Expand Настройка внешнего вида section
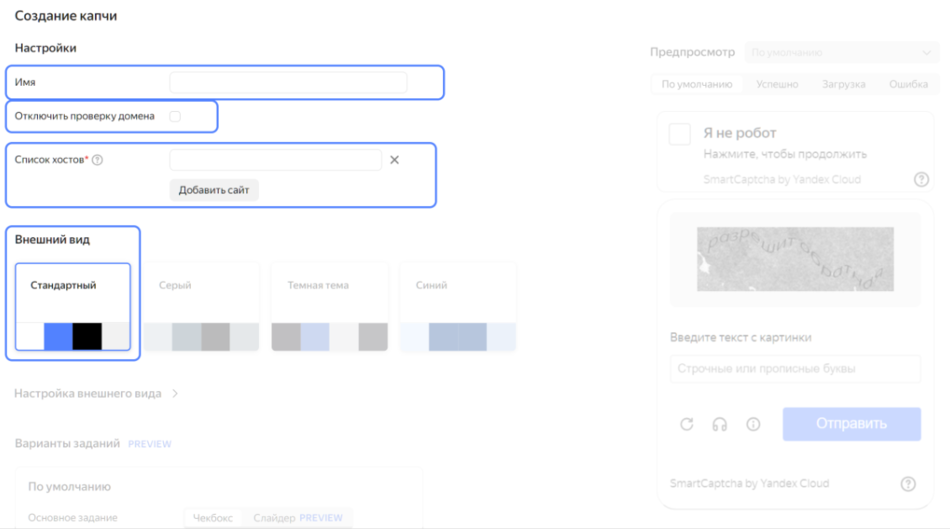The image size is (950, 529). click(97, 394)
